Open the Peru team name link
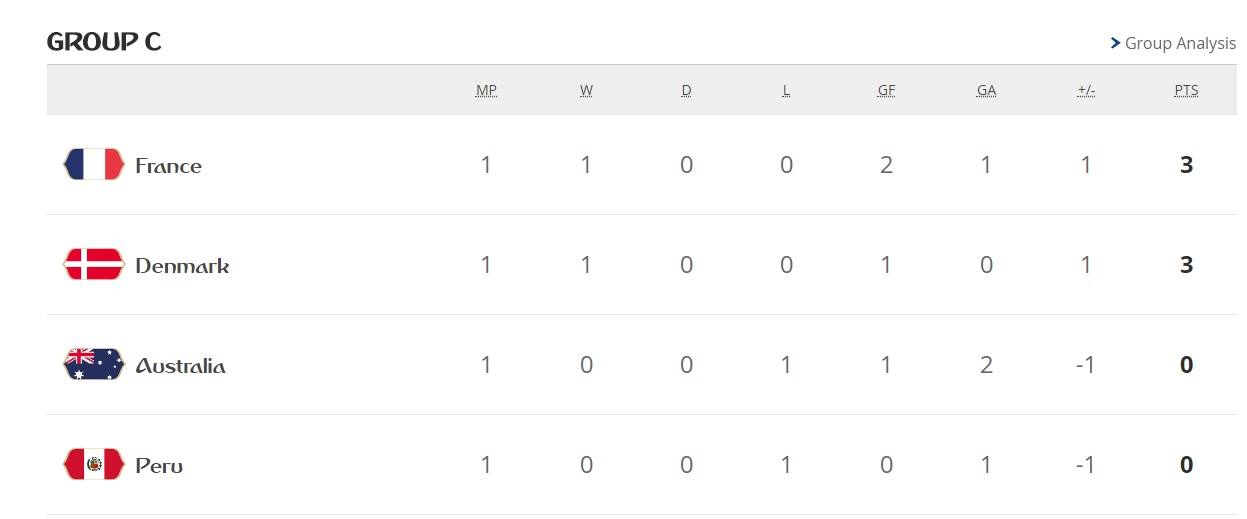1247x519 pixels. click(x=159, y=466)
